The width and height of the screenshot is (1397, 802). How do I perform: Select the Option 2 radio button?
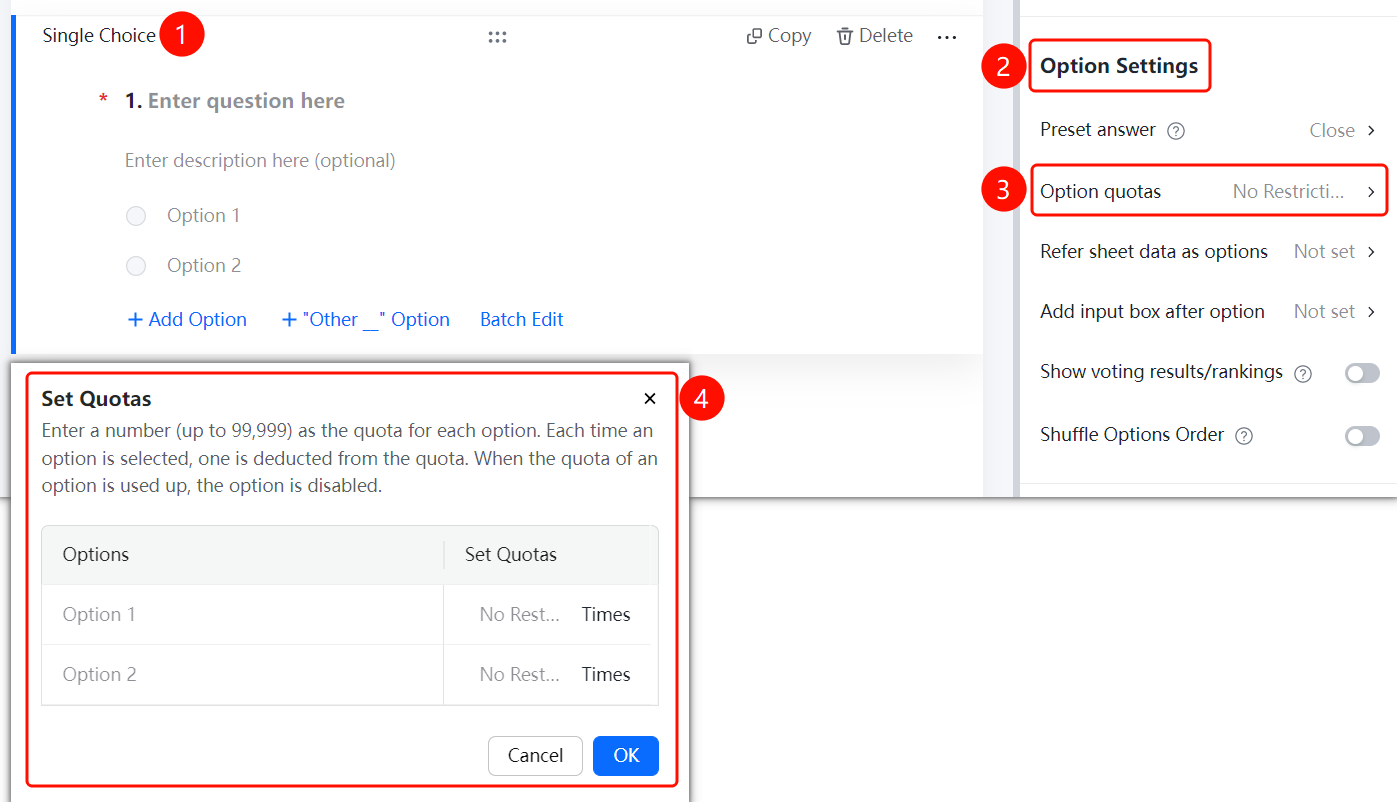(x=136, y=266)
